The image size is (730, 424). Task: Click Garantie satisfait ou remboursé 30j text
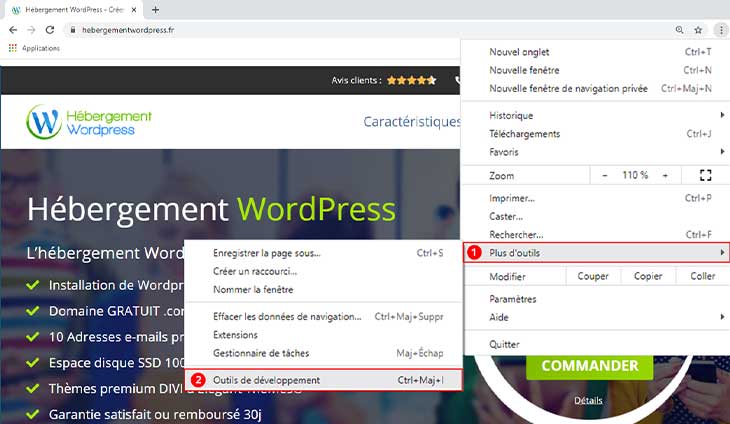point(155,414)
